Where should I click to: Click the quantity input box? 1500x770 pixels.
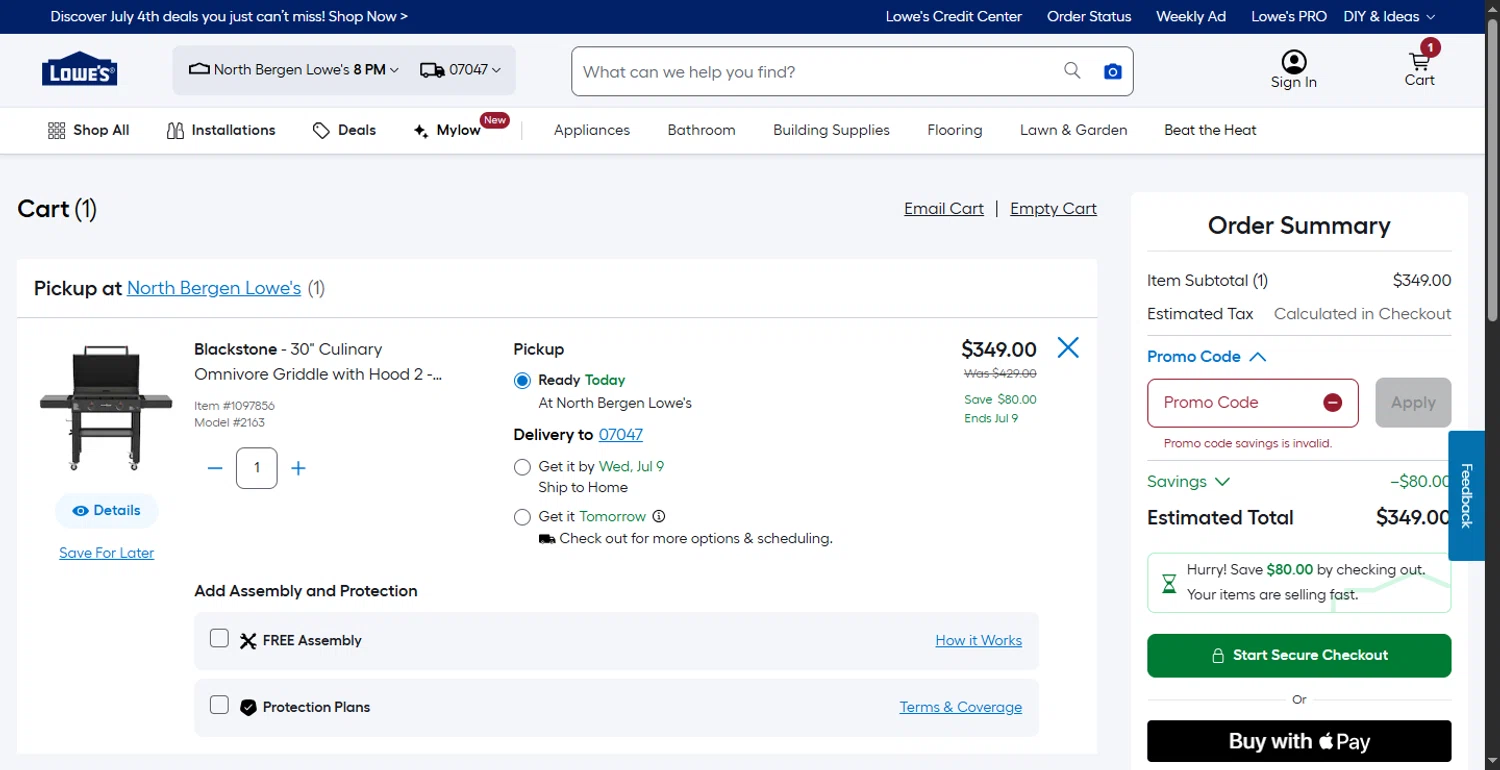coord(256,468)
